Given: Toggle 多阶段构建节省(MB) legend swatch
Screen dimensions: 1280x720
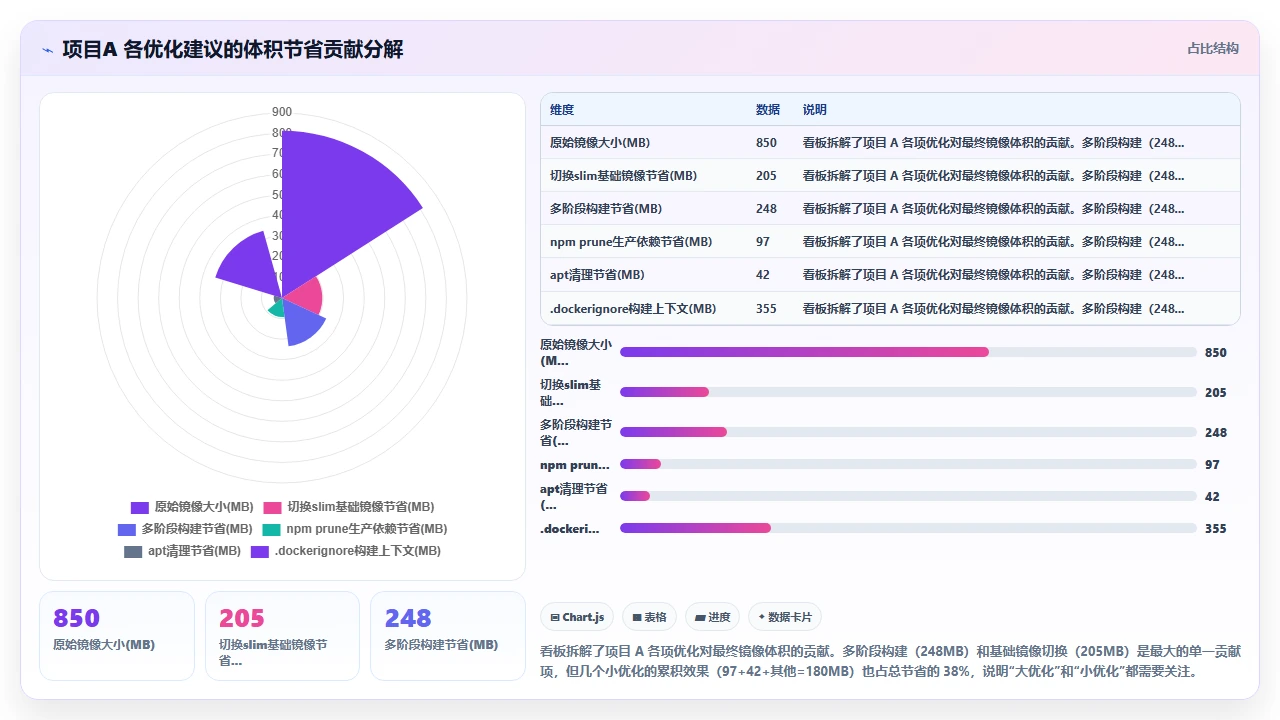Looking at the screenshot, I should pos(127,529).
